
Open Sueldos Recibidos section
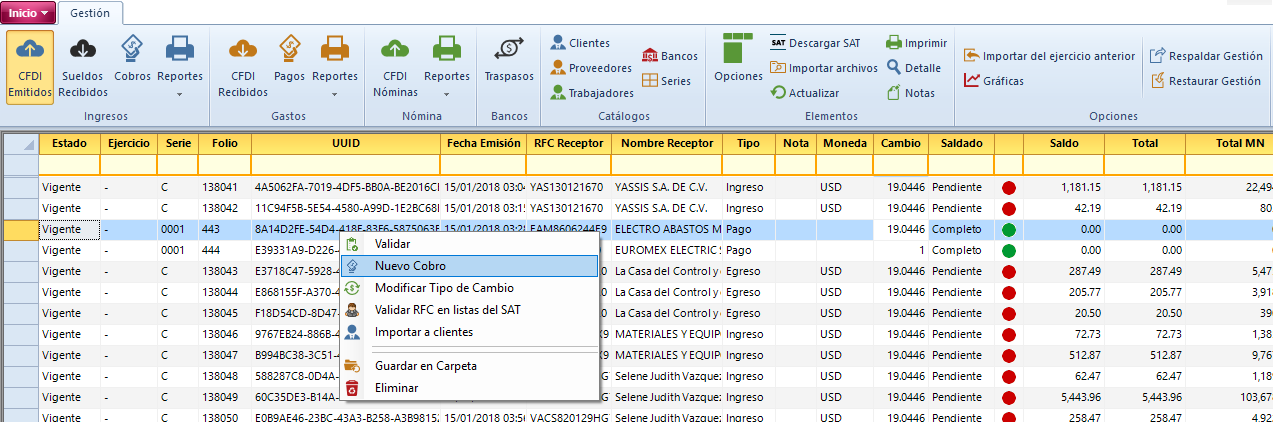[x=82, y=66]
